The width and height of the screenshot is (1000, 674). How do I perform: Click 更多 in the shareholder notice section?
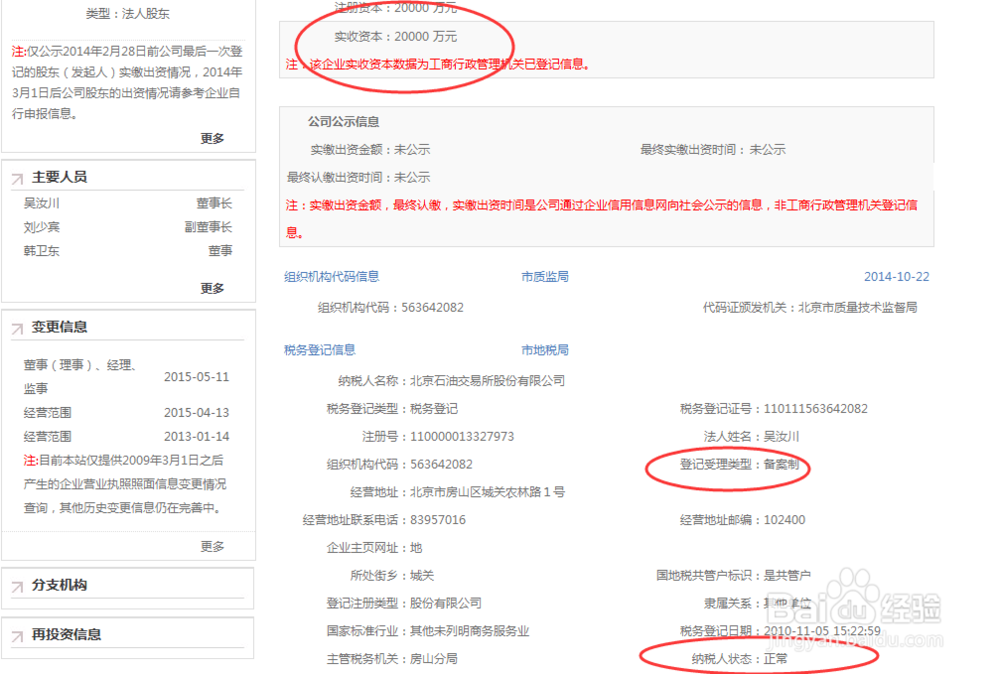click(212, 138)
